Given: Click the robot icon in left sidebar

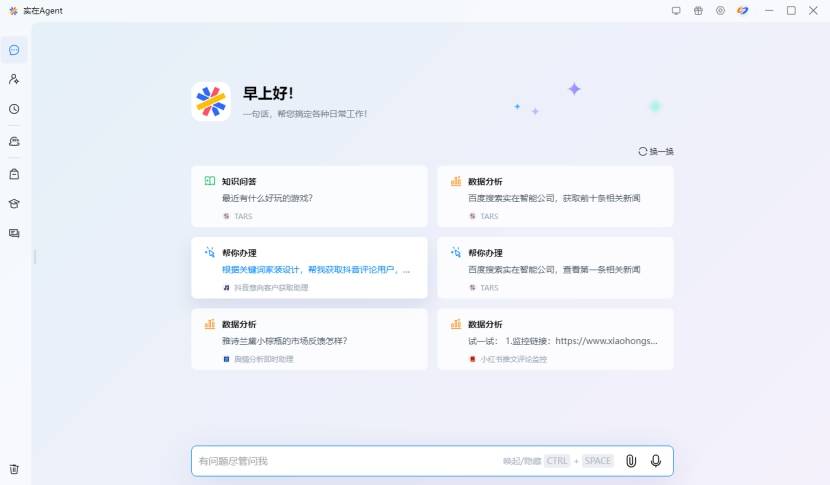Looking at the screenshot, I should coord(14,141).
